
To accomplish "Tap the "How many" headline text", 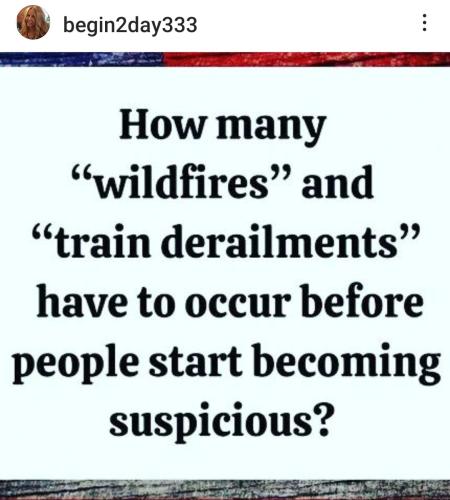I will click(x=222, y=127).
